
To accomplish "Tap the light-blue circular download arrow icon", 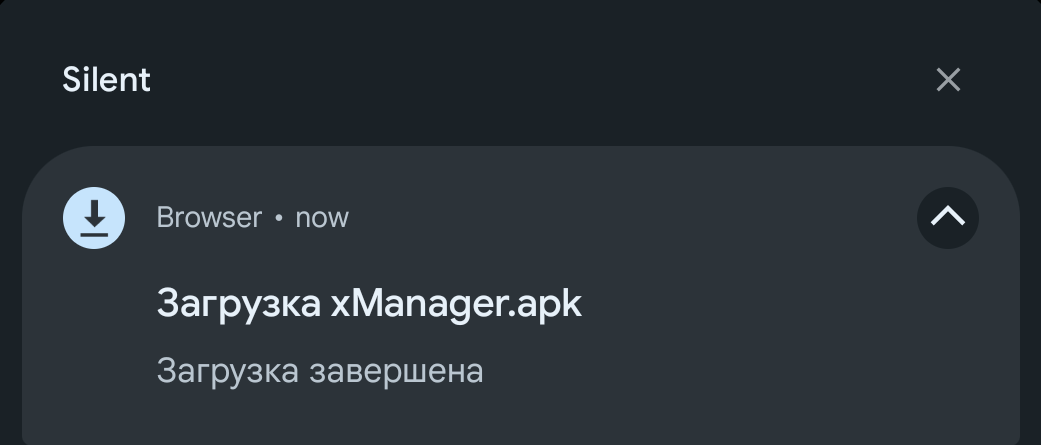I will click(94, 218).
